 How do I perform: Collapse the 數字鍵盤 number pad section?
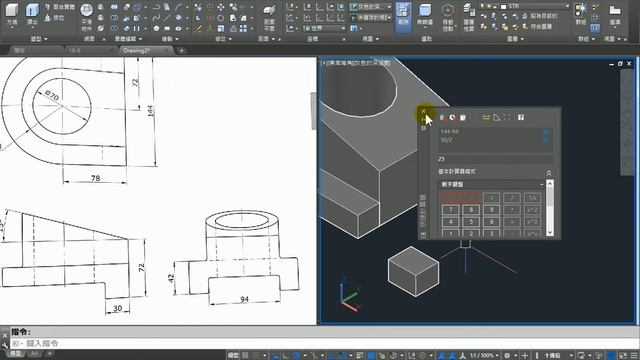(x=541, y=184)
